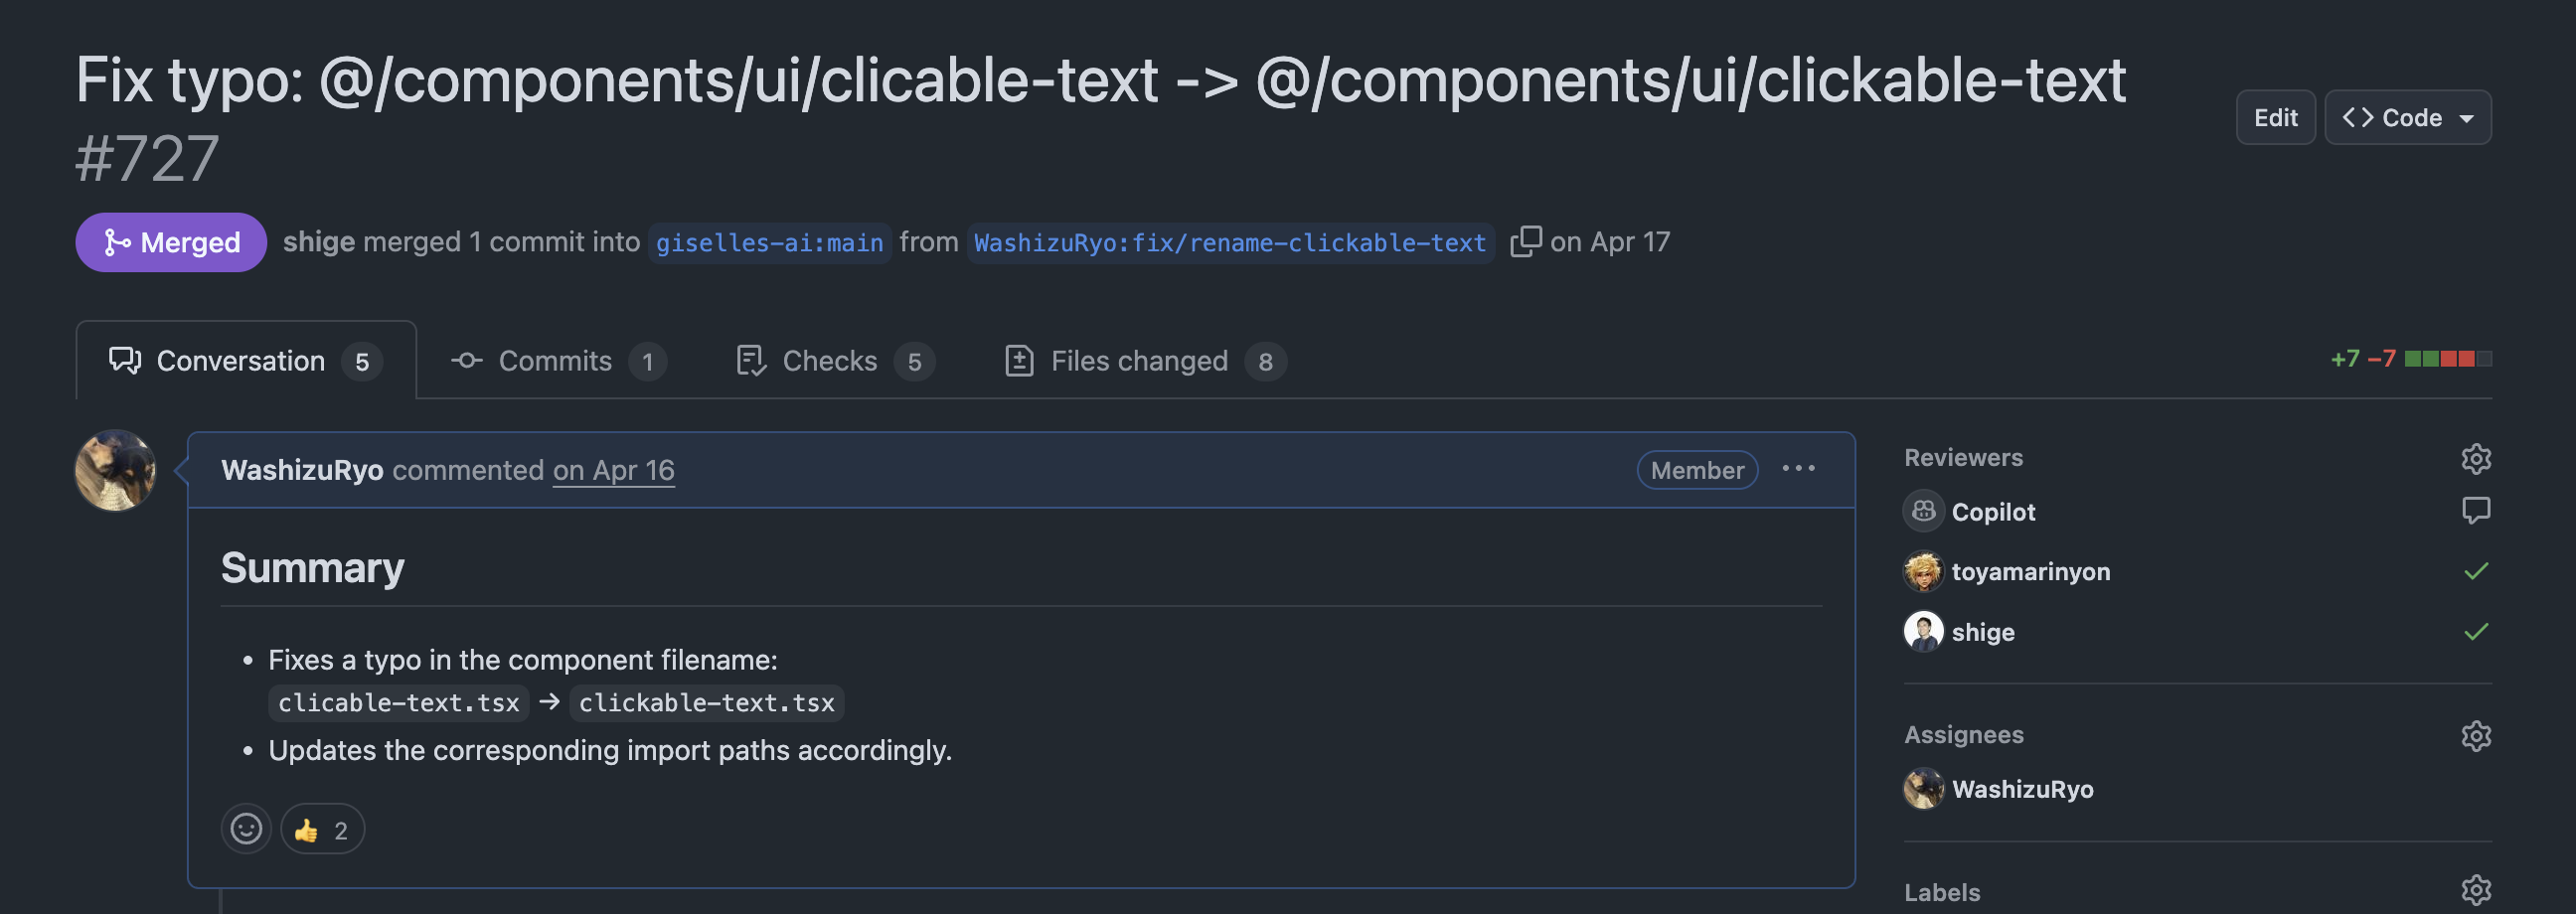Image resolution: width=2576 pixels, height=914 pixels.
Task: Click the green checkmark beside toyamarinyon
Action: (x=2475, y=571)
